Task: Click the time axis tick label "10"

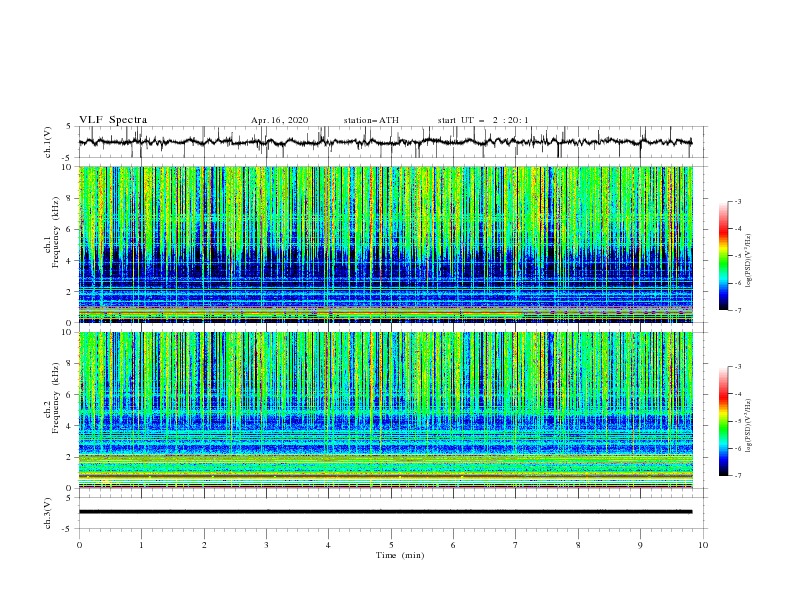Action: [703, 545]
